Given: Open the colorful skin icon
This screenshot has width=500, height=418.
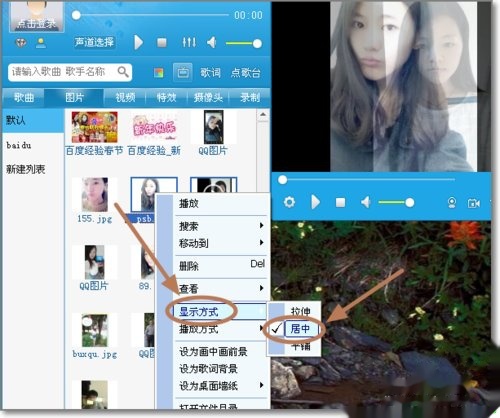Looking at the screenshot, I should tap(159, 72).
